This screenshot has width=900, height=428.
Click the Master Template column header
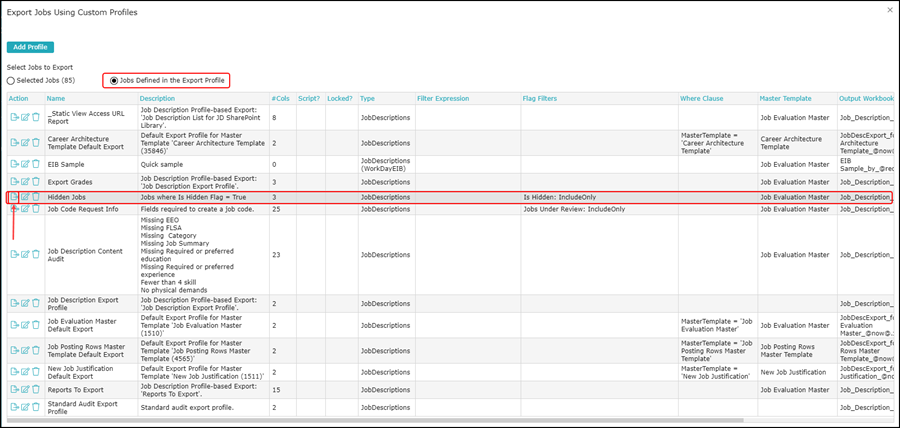point(784,99)
